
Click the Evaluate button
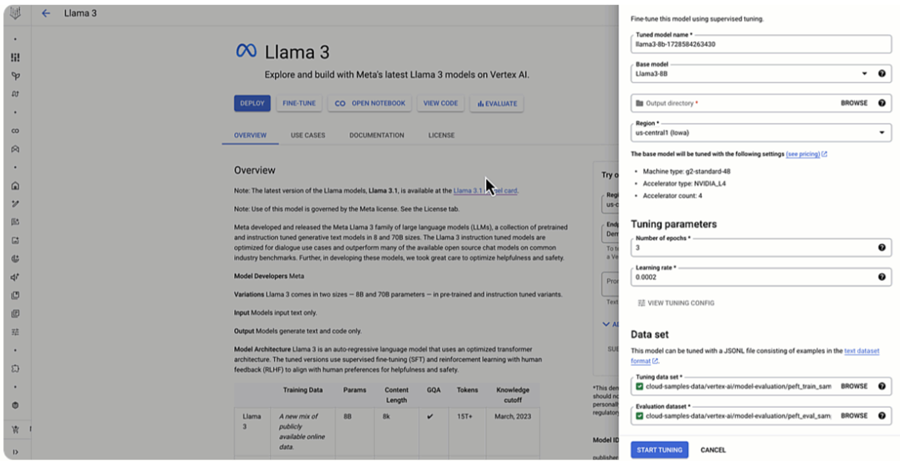click(x=496, y=103)
